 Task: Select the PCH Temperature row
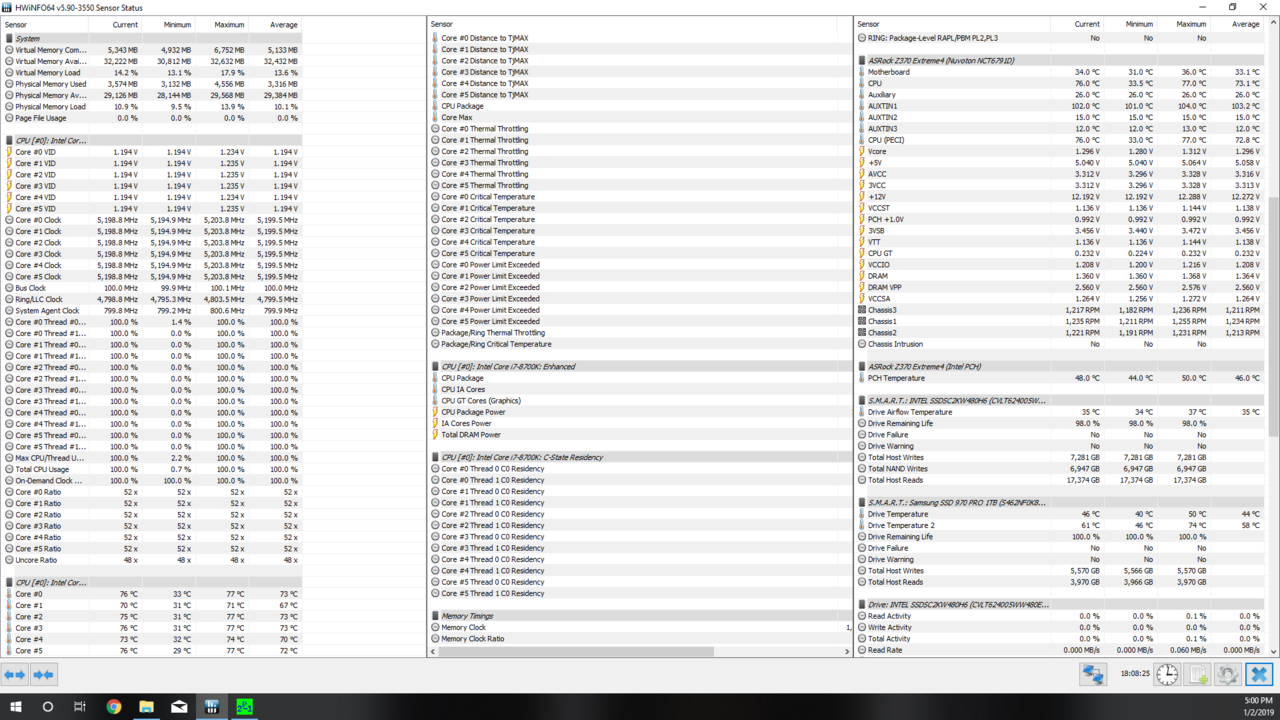(x=1061, y=378)
